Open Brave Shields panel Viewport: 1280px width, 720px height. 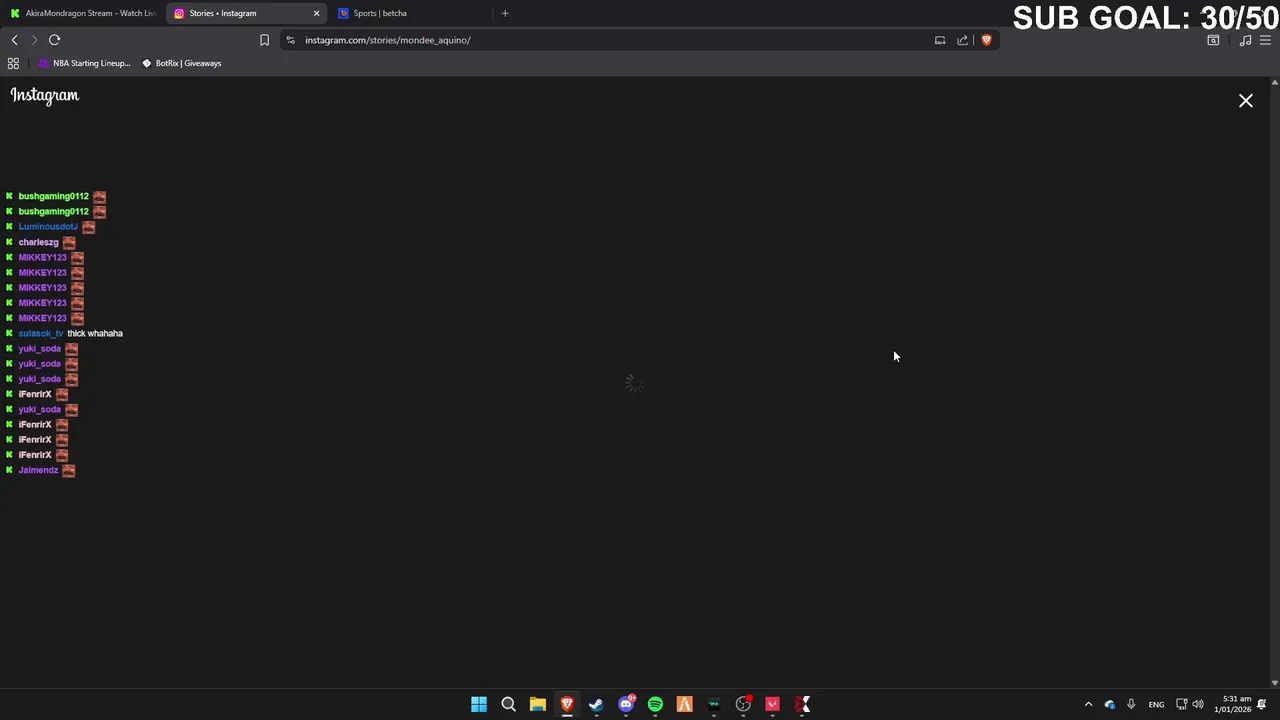tap(986, 40)
